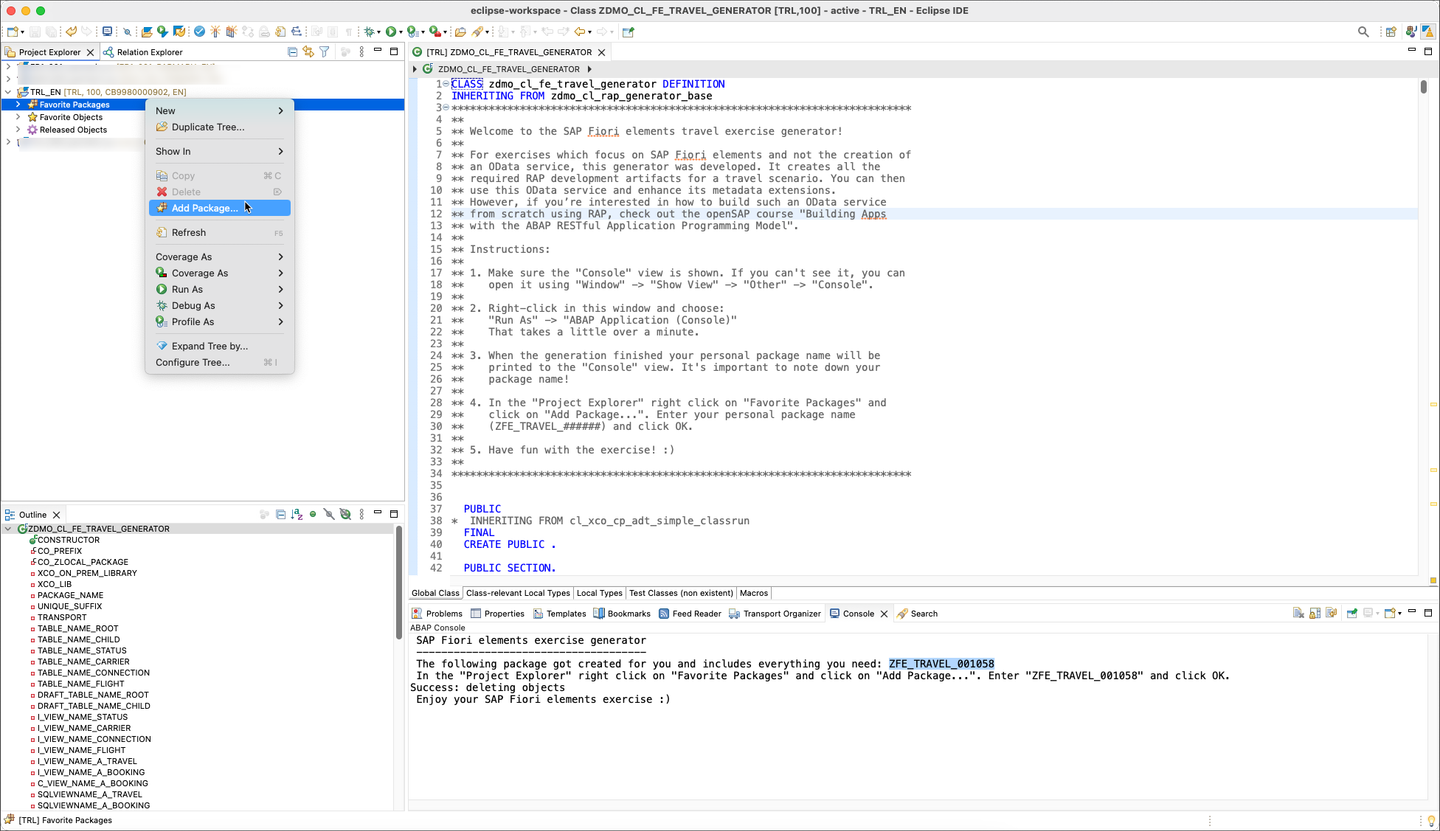Open the New submenu in context menu
This screenshot has width=1440, height=831.
[220, 111]
